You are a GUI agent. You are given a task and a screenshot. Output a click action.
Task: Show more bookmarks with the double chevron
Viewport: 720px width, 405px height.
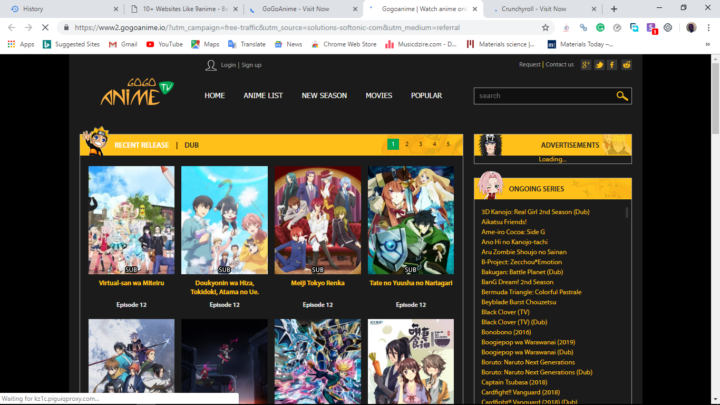[x=708, y=44]
